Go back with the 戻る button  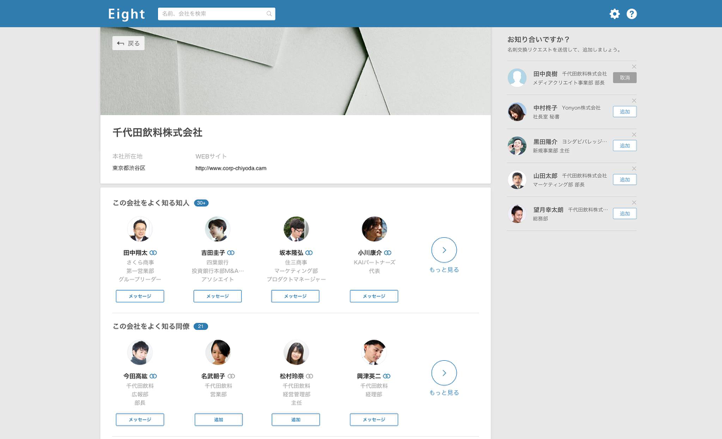[128, 43]
